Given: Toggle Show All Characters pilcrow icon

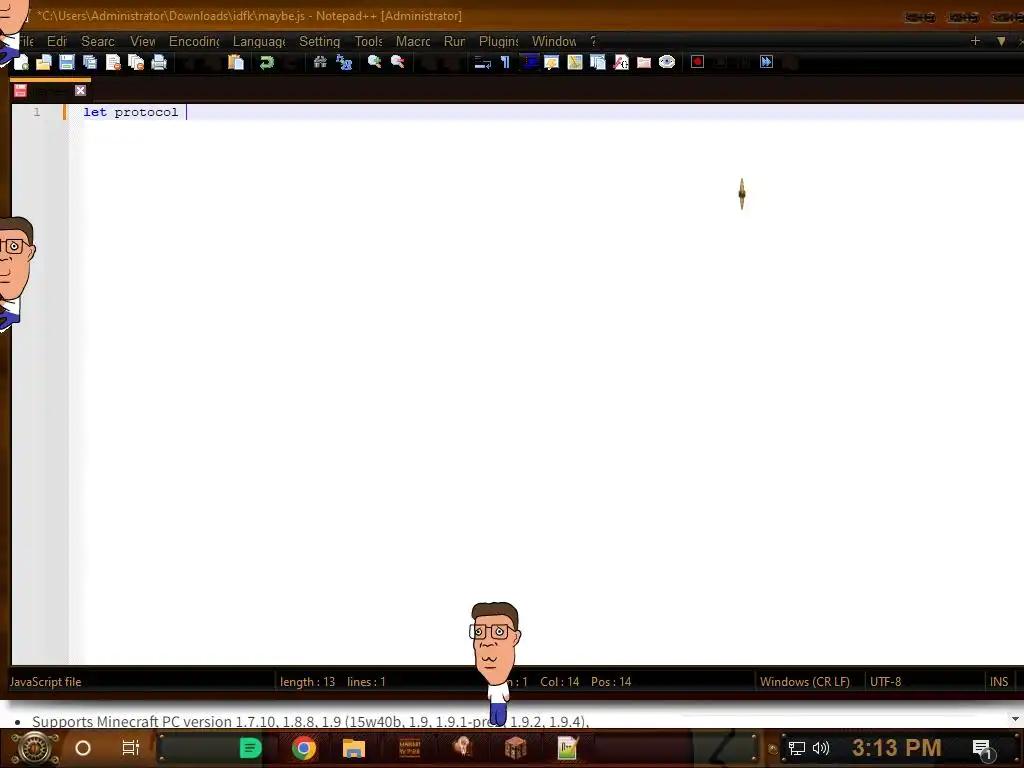Looking at the screenshot, I should 505,62.
